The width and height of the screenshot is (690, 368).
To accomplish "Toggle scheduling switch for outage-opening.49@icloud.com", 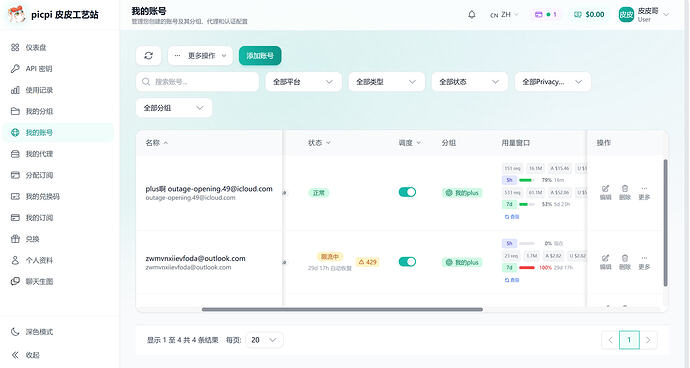I will coord(407,192).
